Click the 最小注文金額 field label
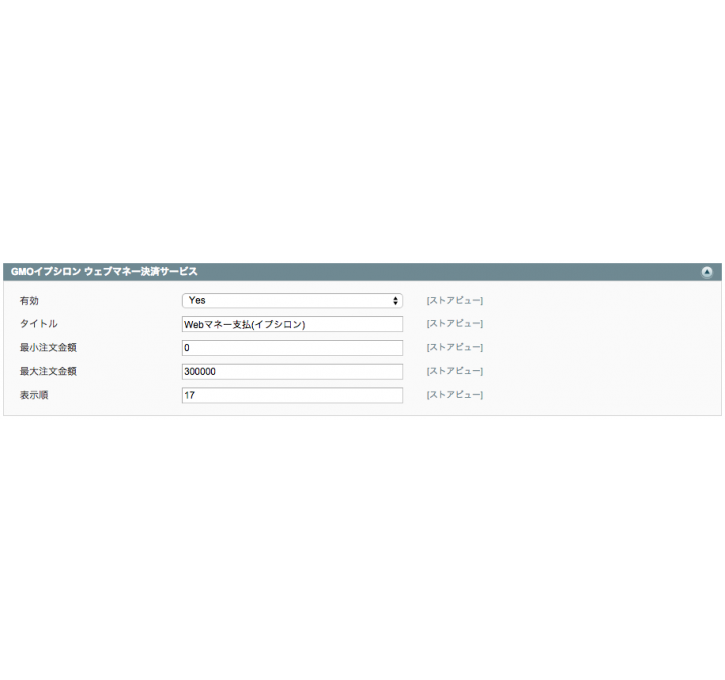The height and width of the screenshot is (680, 725). 48,348
